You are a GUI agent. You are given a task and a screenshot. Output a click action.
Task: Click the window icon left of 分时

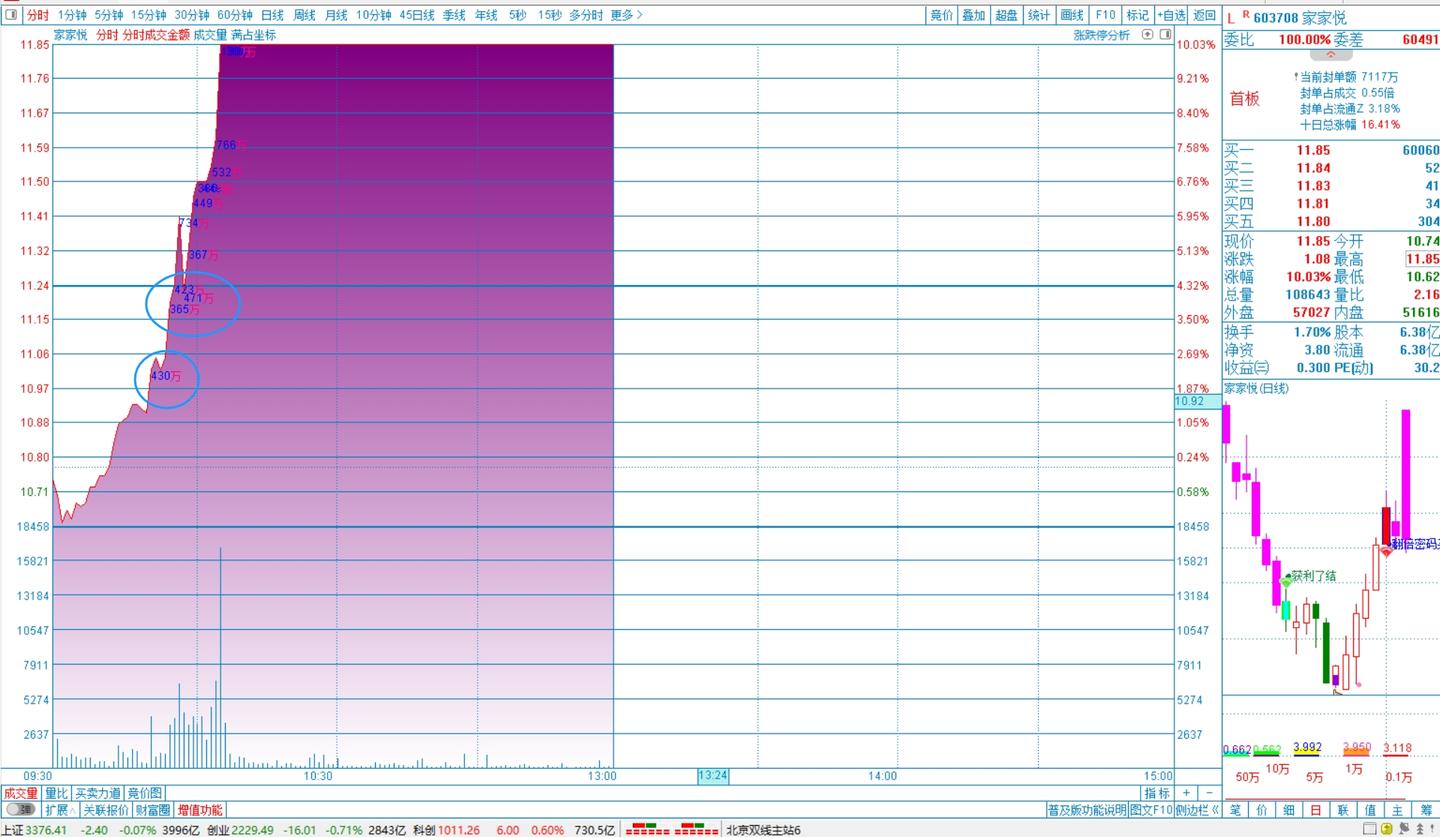point(11,15)
